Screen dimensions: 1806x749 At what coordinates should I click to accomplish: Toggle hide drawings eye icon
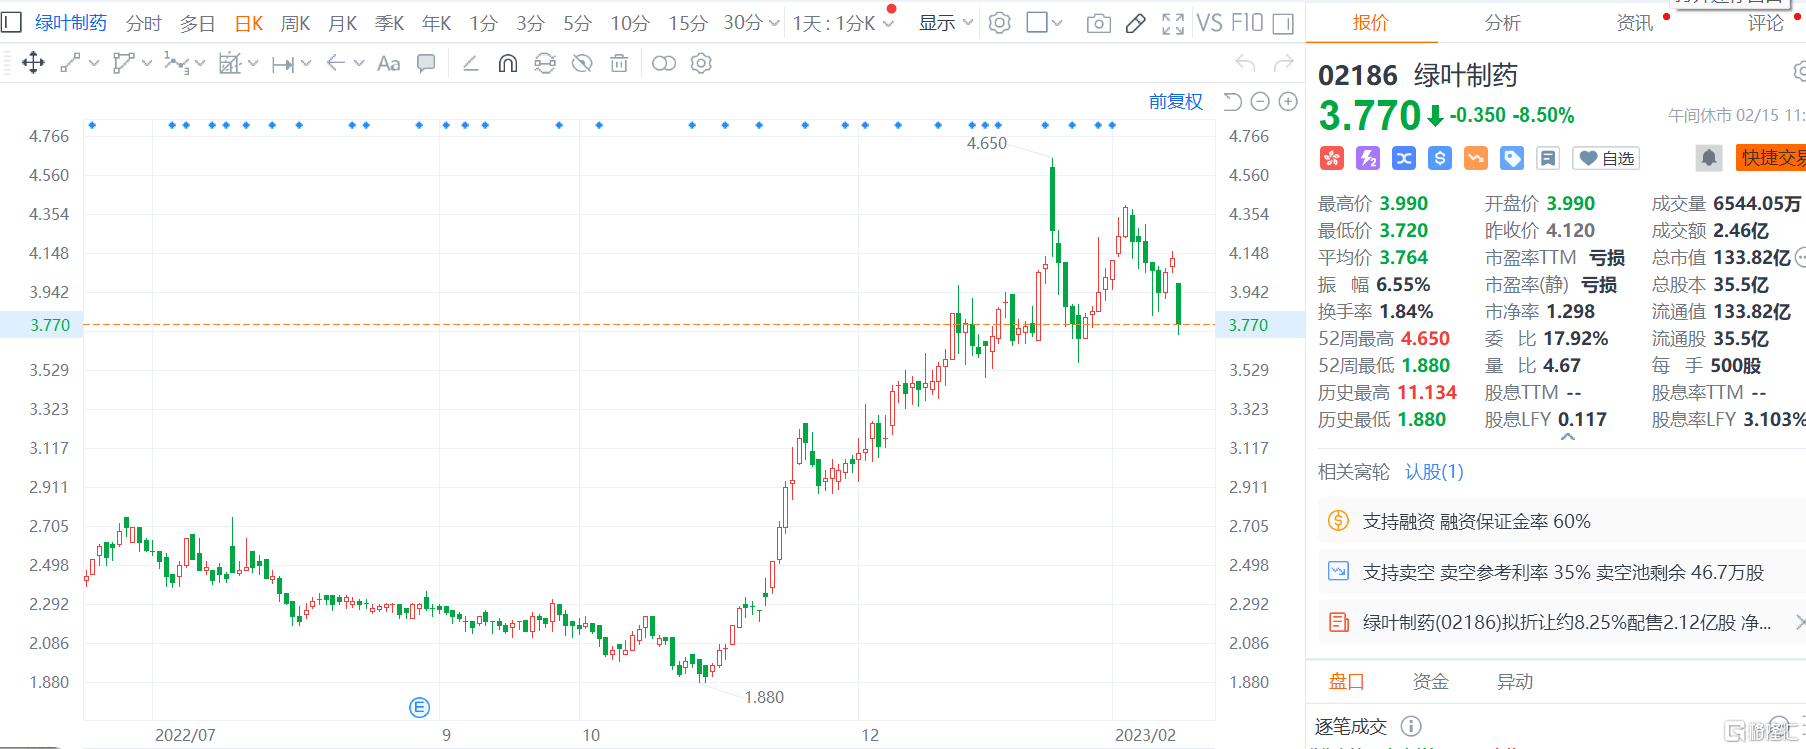click(581, 64)
